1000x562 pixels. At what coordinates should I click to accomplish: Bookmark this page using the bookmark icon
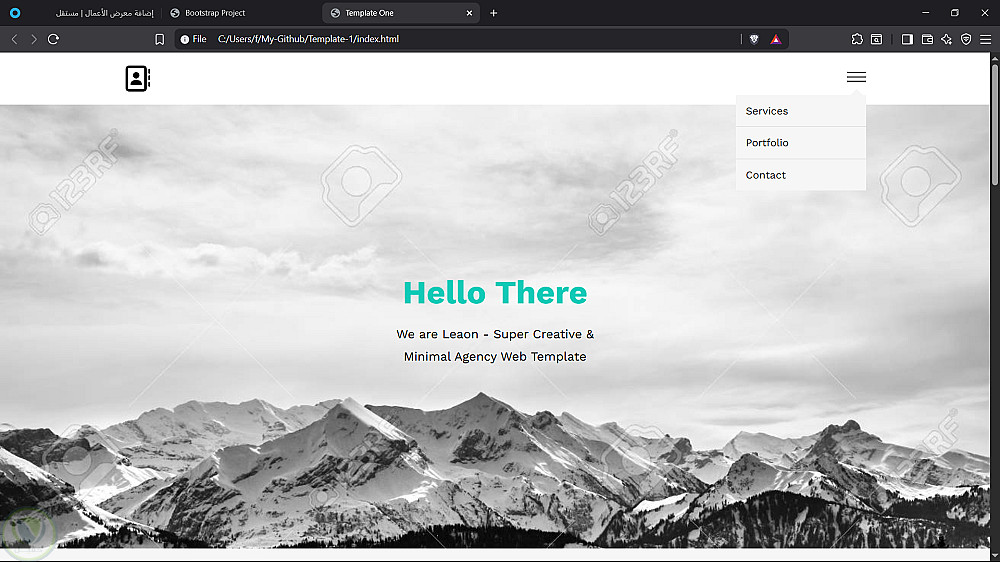click(159, 40)
